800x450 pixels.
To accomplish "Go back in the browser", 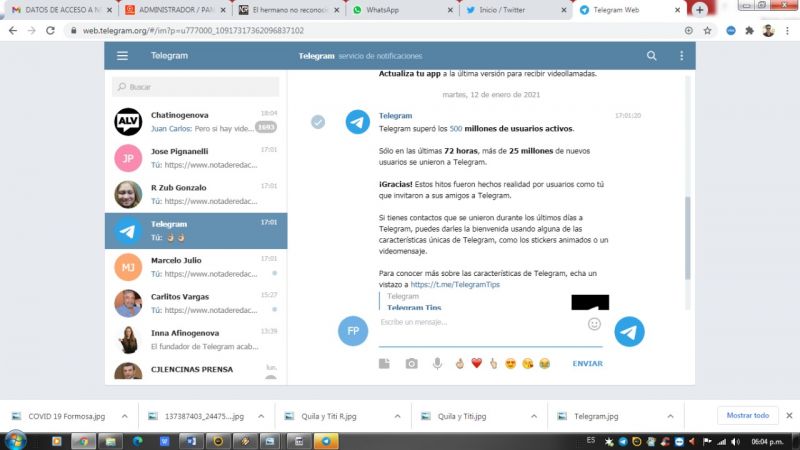I will point(13,31).
